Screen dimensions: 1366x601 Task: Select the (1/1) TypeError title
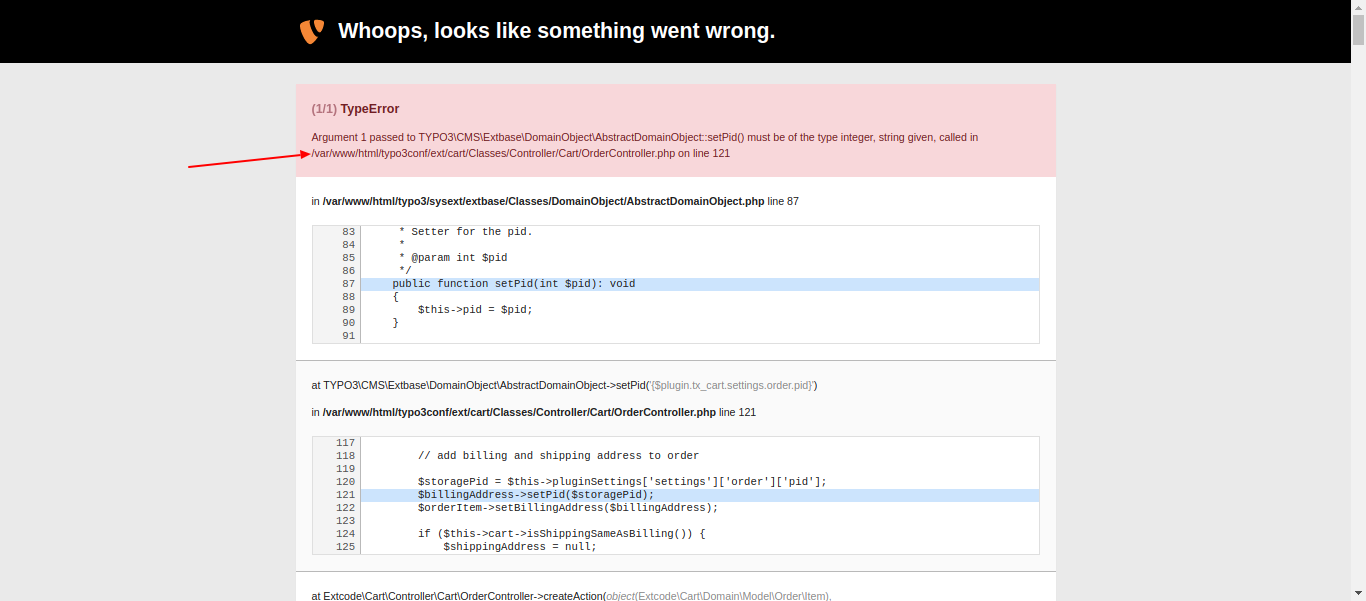355,109
